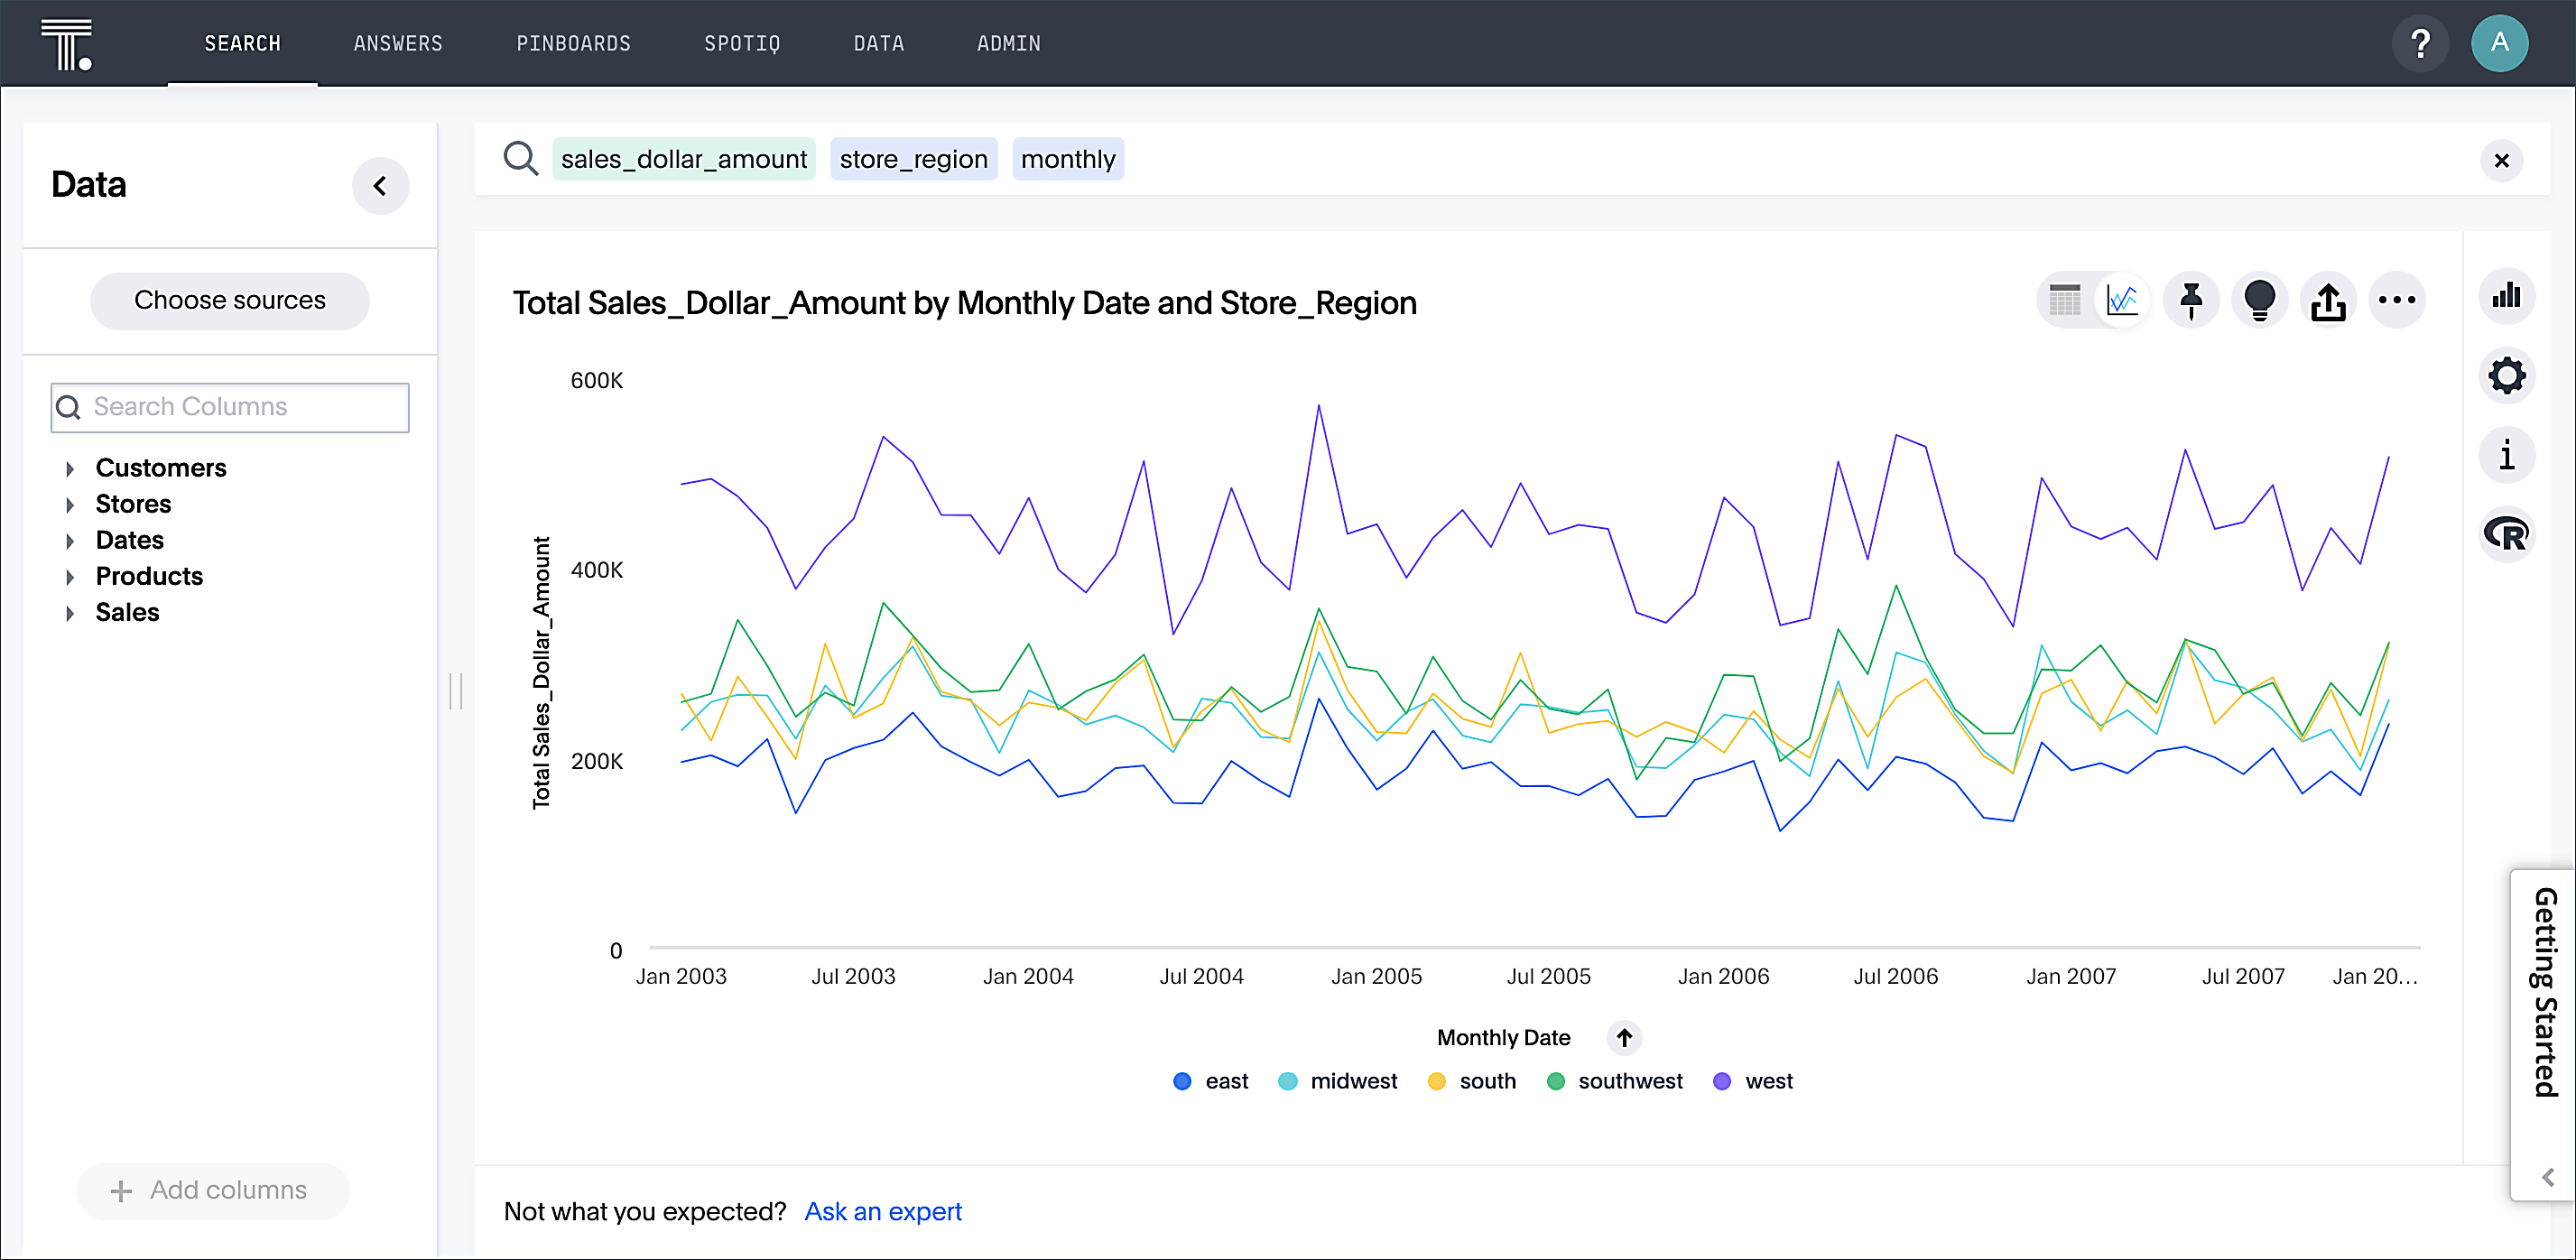
Task: Expand the Dates tree node
Action: click(x=69, y=540)
